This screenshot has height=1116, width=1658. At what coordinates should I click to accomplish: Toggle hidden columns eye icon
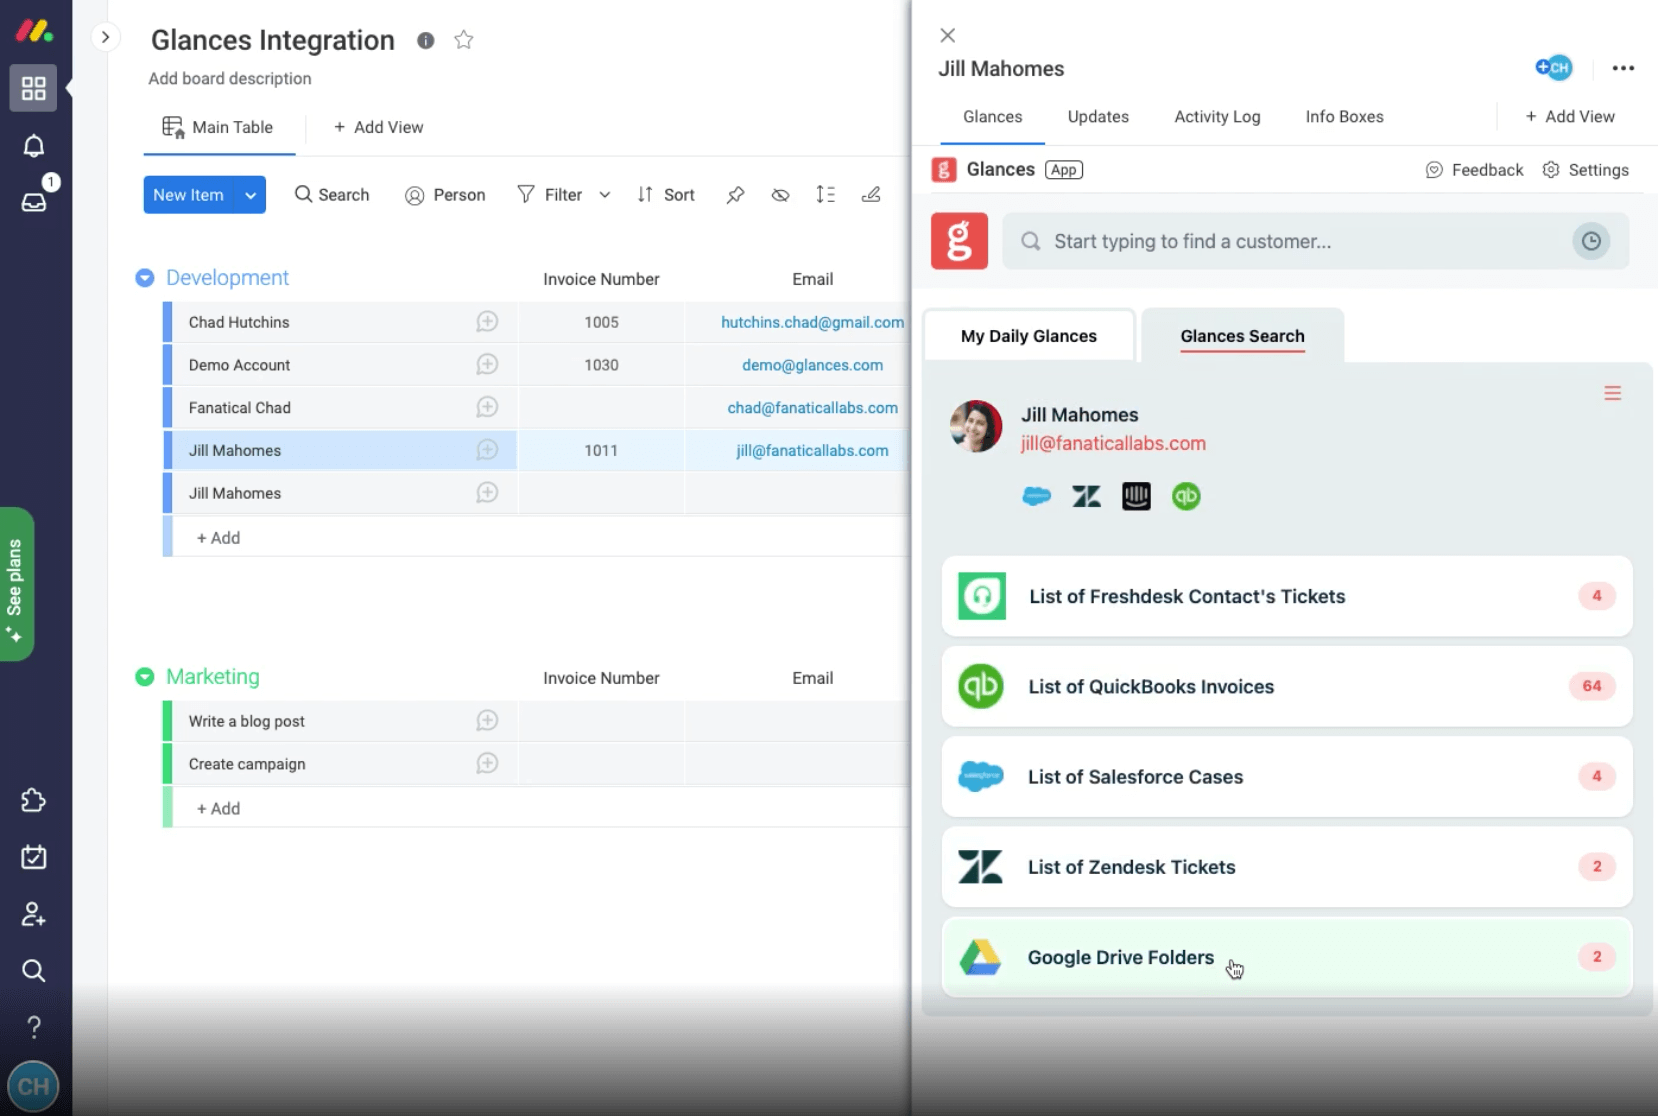coord(781,195)
